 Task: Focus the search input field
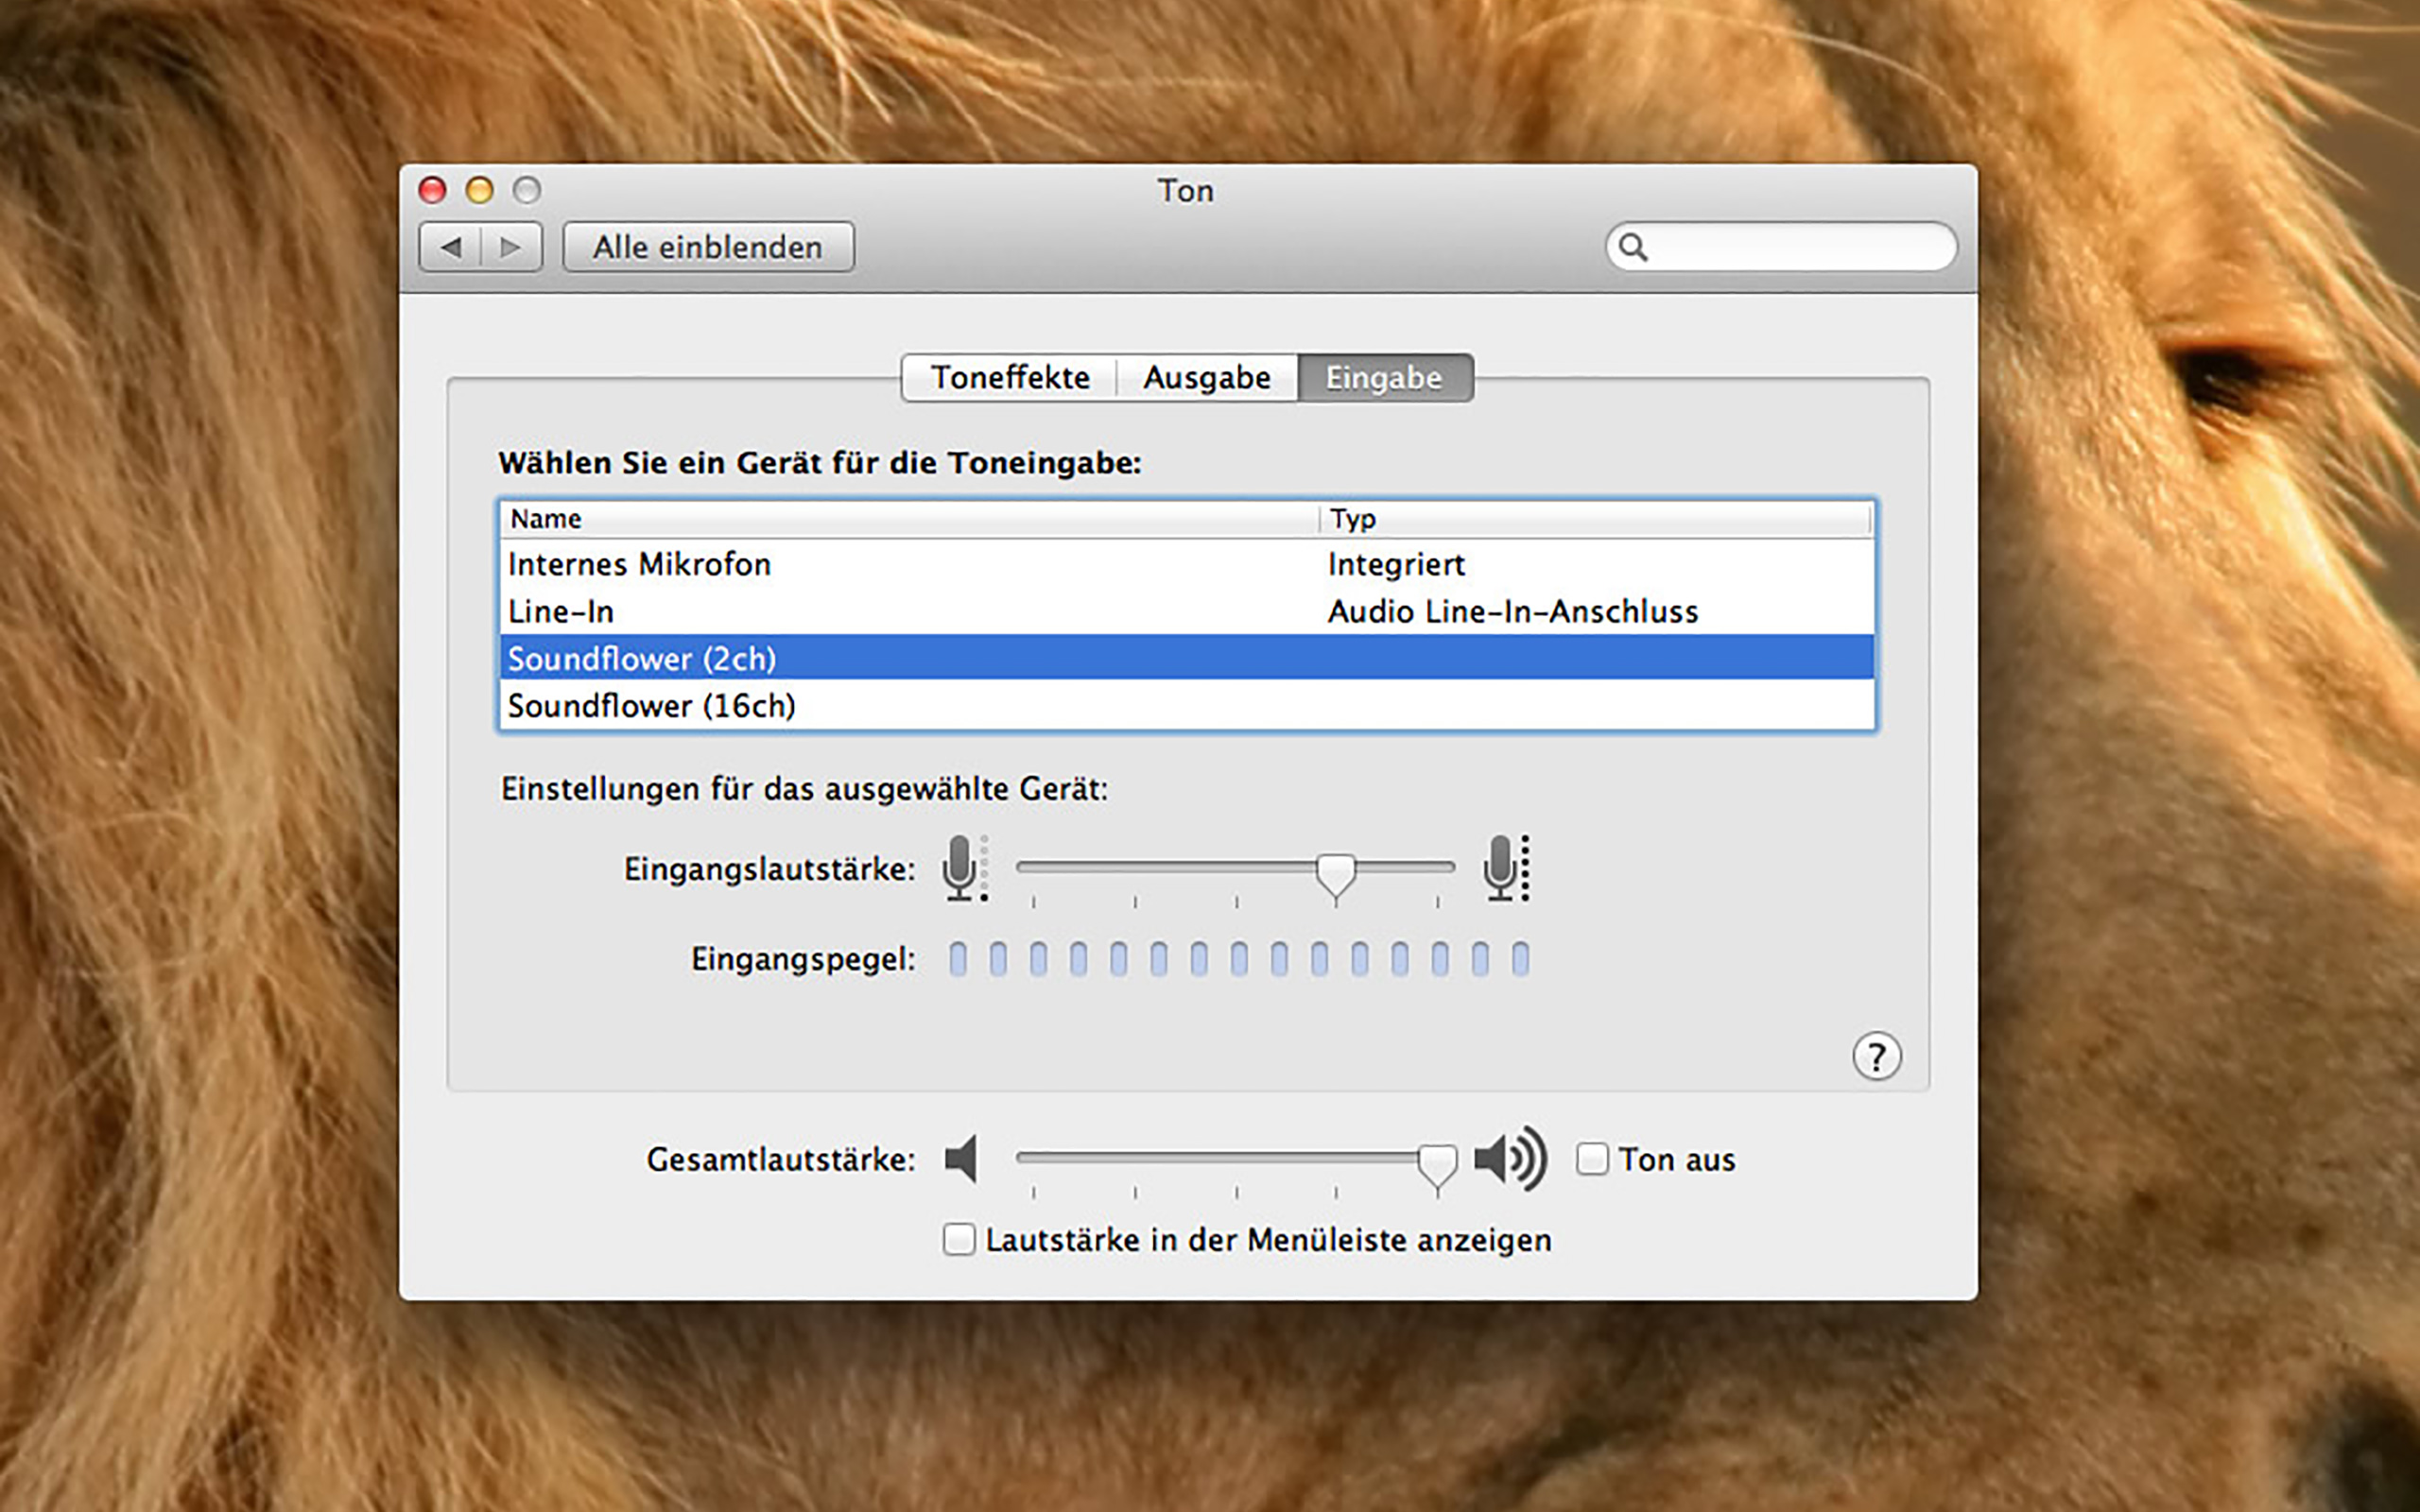coord(1780,247)
